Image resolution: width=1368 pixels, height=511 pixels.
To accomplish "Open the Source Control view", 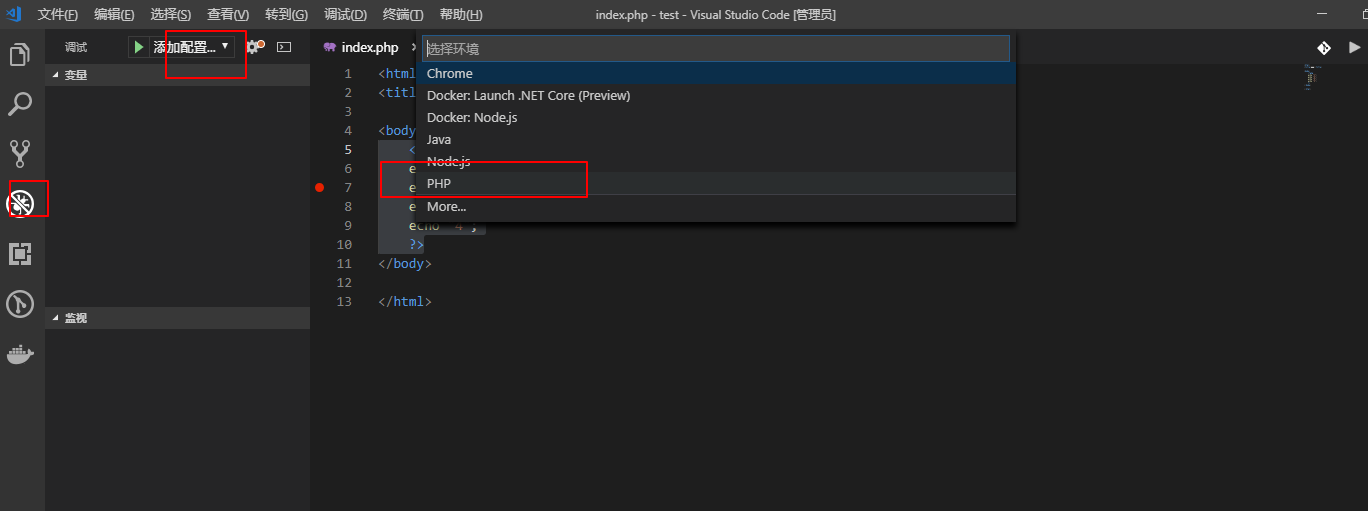I will click(20, 153).
